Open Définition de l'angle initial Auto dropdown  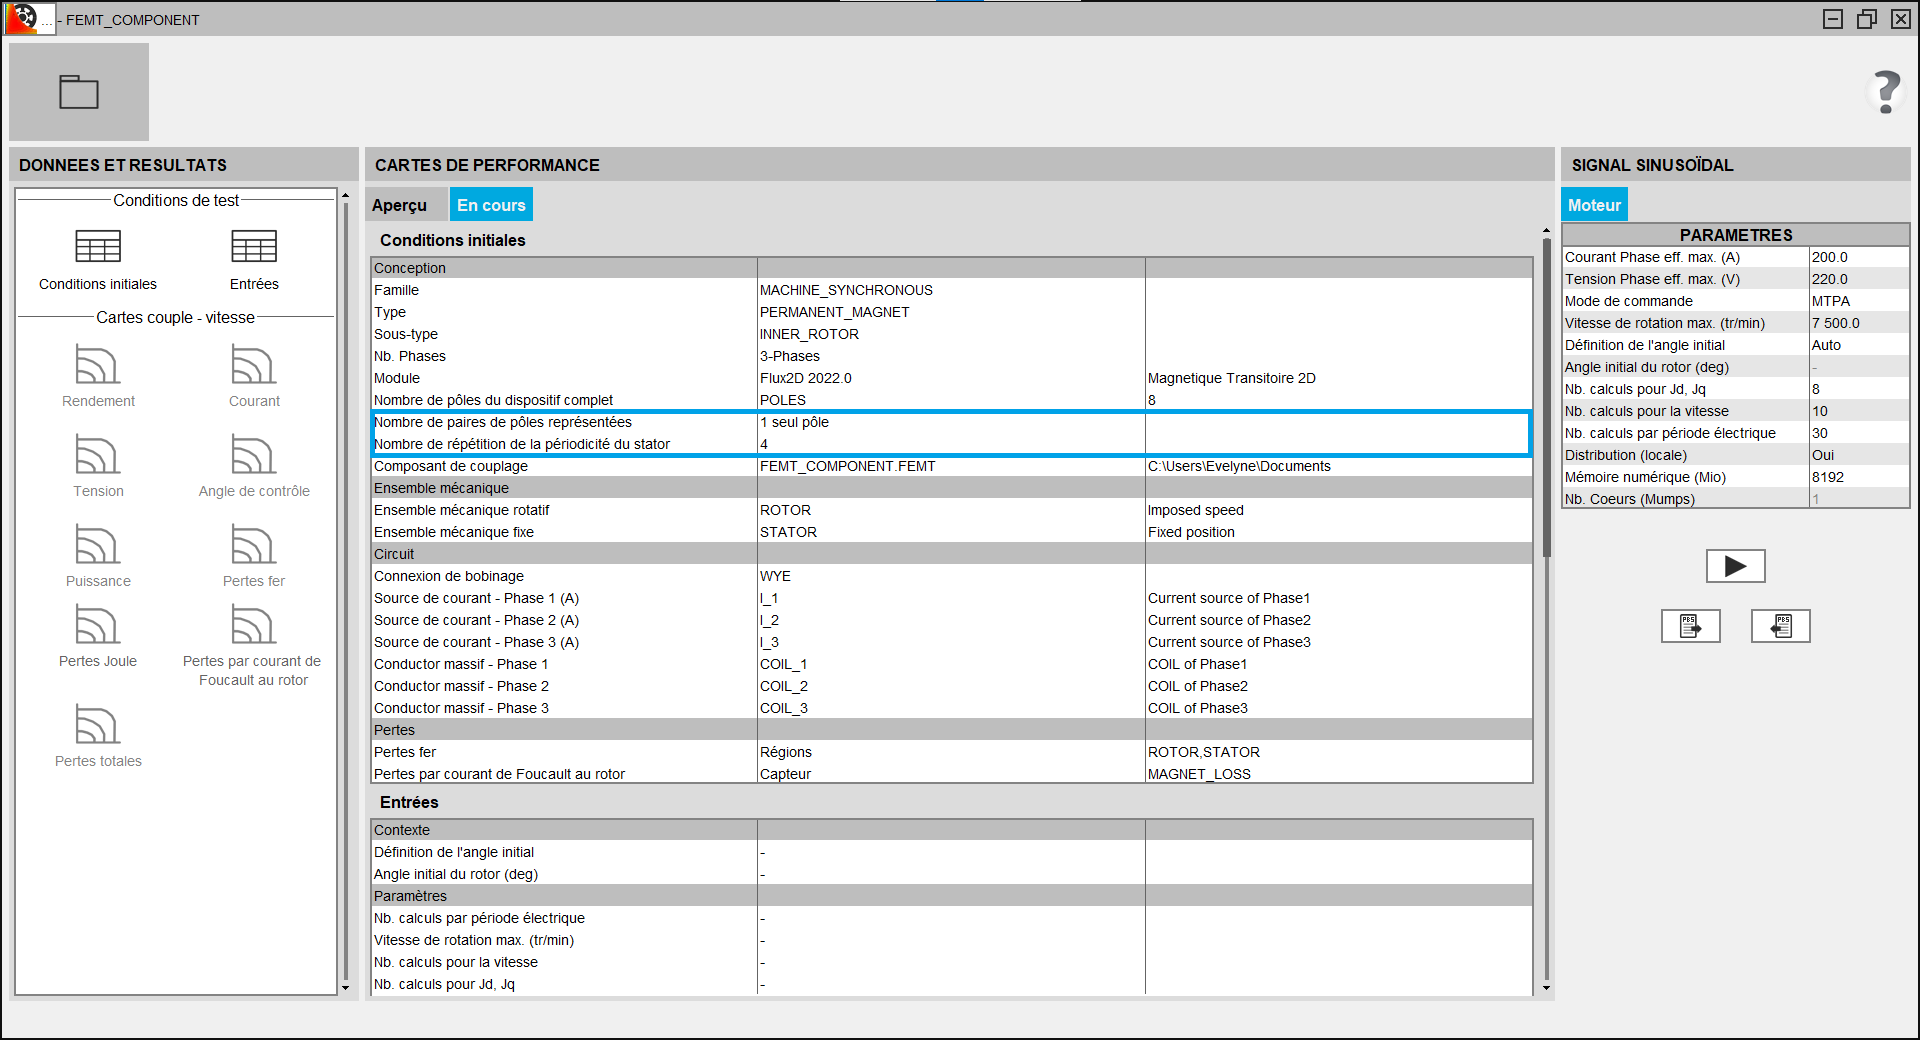click(1859, 345)
